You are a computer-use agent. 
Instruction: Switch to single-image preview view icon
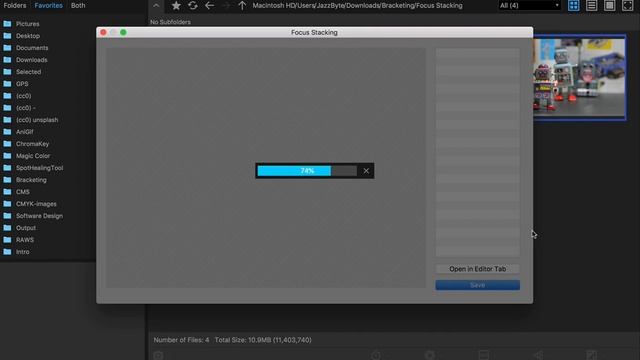609,5
